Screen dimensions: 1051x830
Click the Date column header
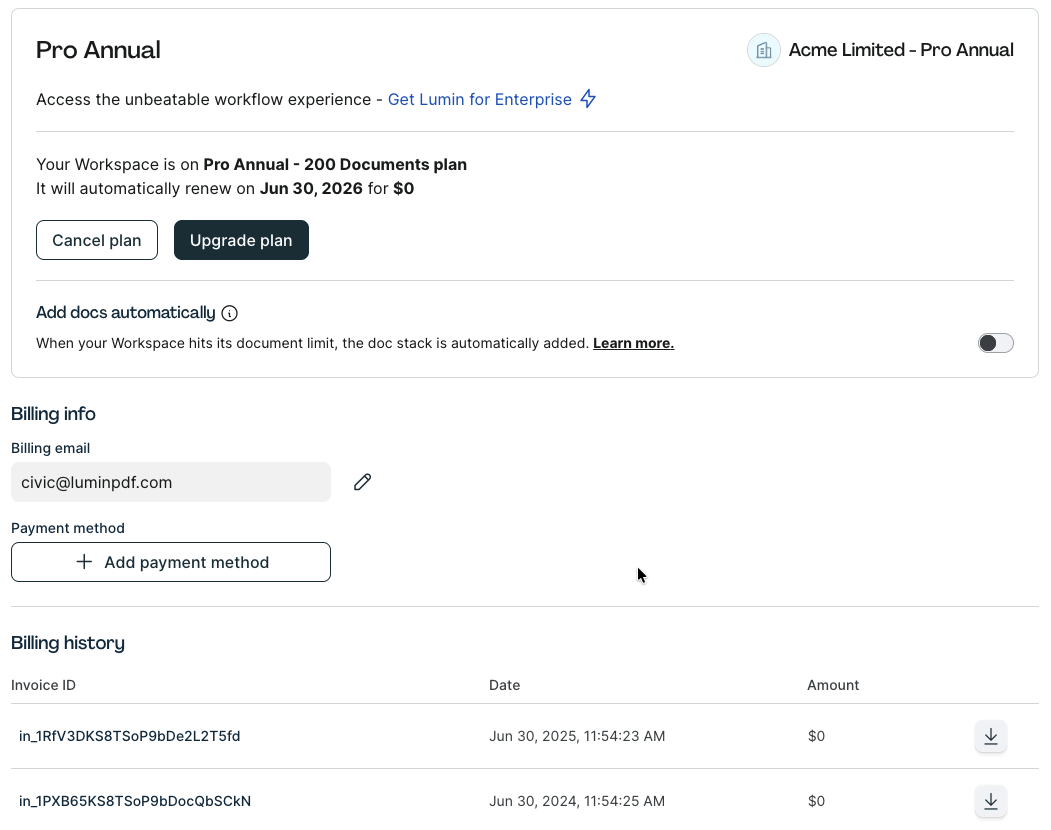[x=505, y=685]
